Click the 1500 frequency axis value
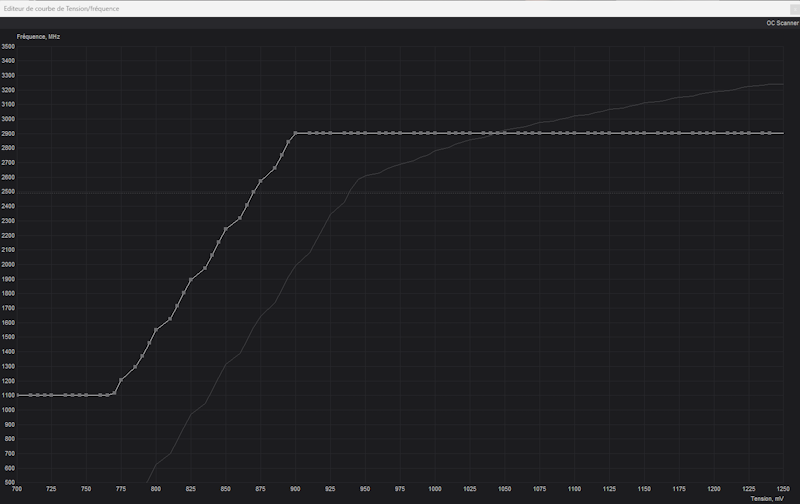The width and height of the screenshot is (800, 504). tap(8, 337)
